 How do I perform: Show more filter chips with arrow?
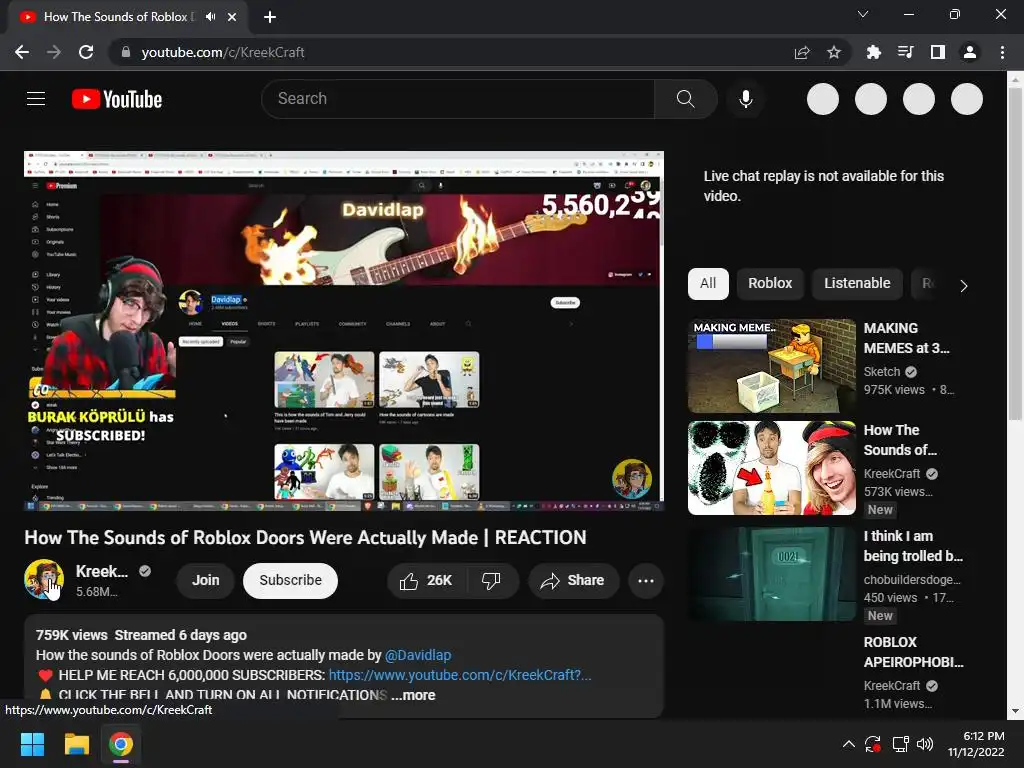tap(963, 285)
